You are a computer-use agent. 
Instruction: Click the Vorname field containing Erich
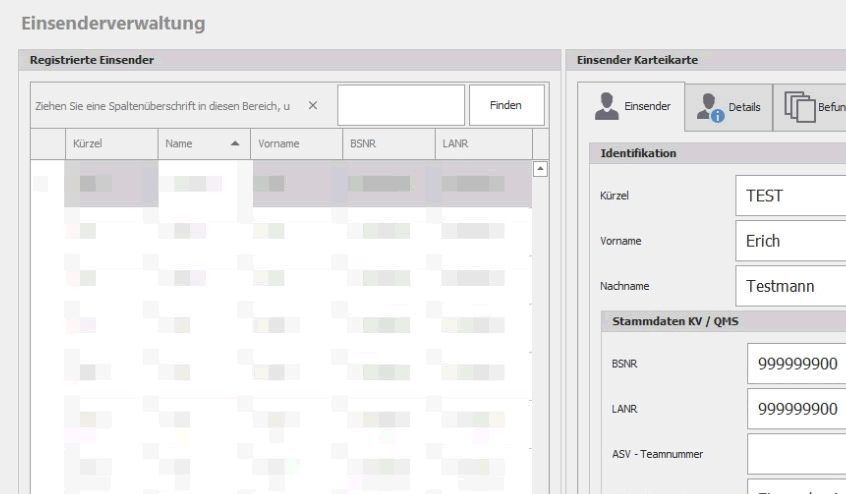790,241
